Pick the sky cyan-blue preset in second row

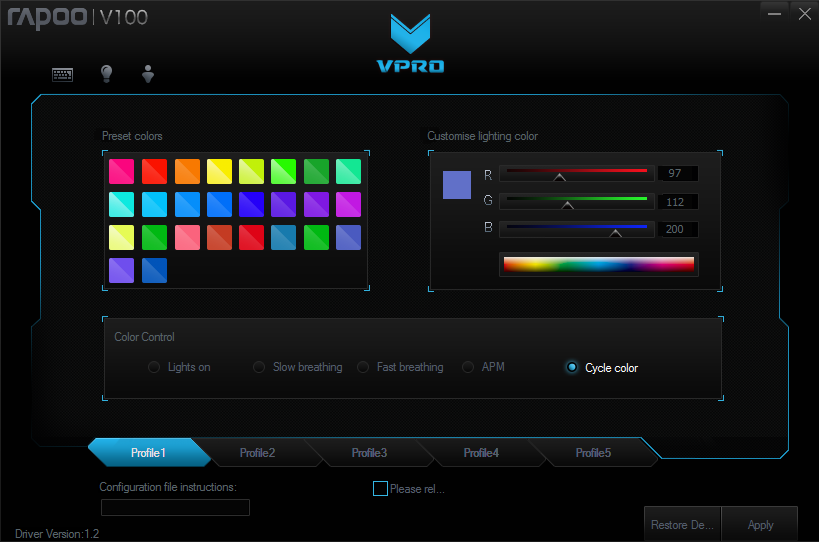point(154,205)
